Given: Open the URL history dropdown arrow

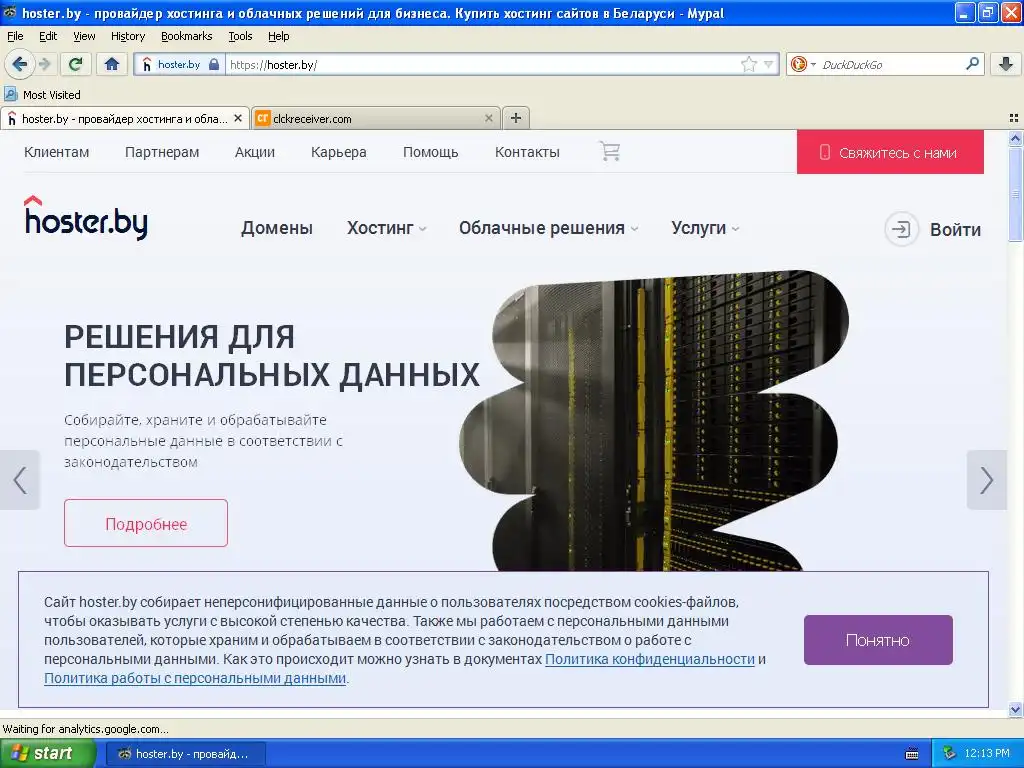Looking at the screenshot, I should click(x=769, y=64).
